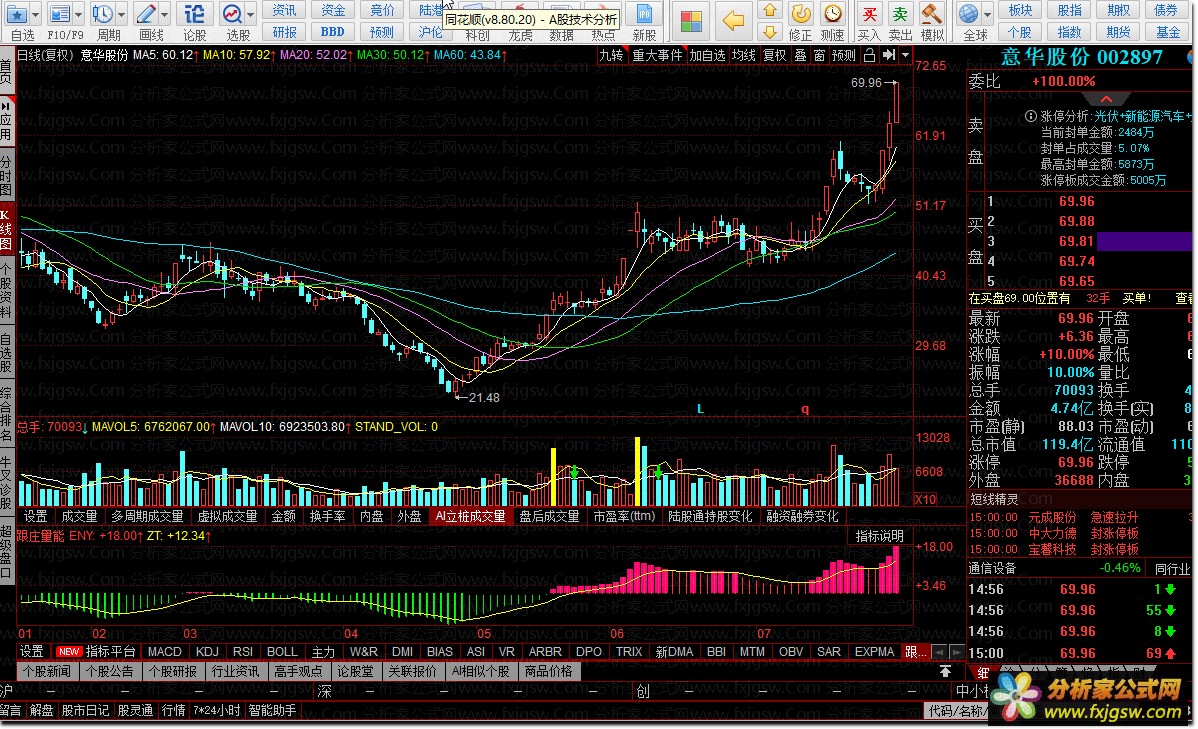This screenshot has height=729, width=1198.
Task: Open the F10/F9 company info icon
Action: tap(59, 14)
